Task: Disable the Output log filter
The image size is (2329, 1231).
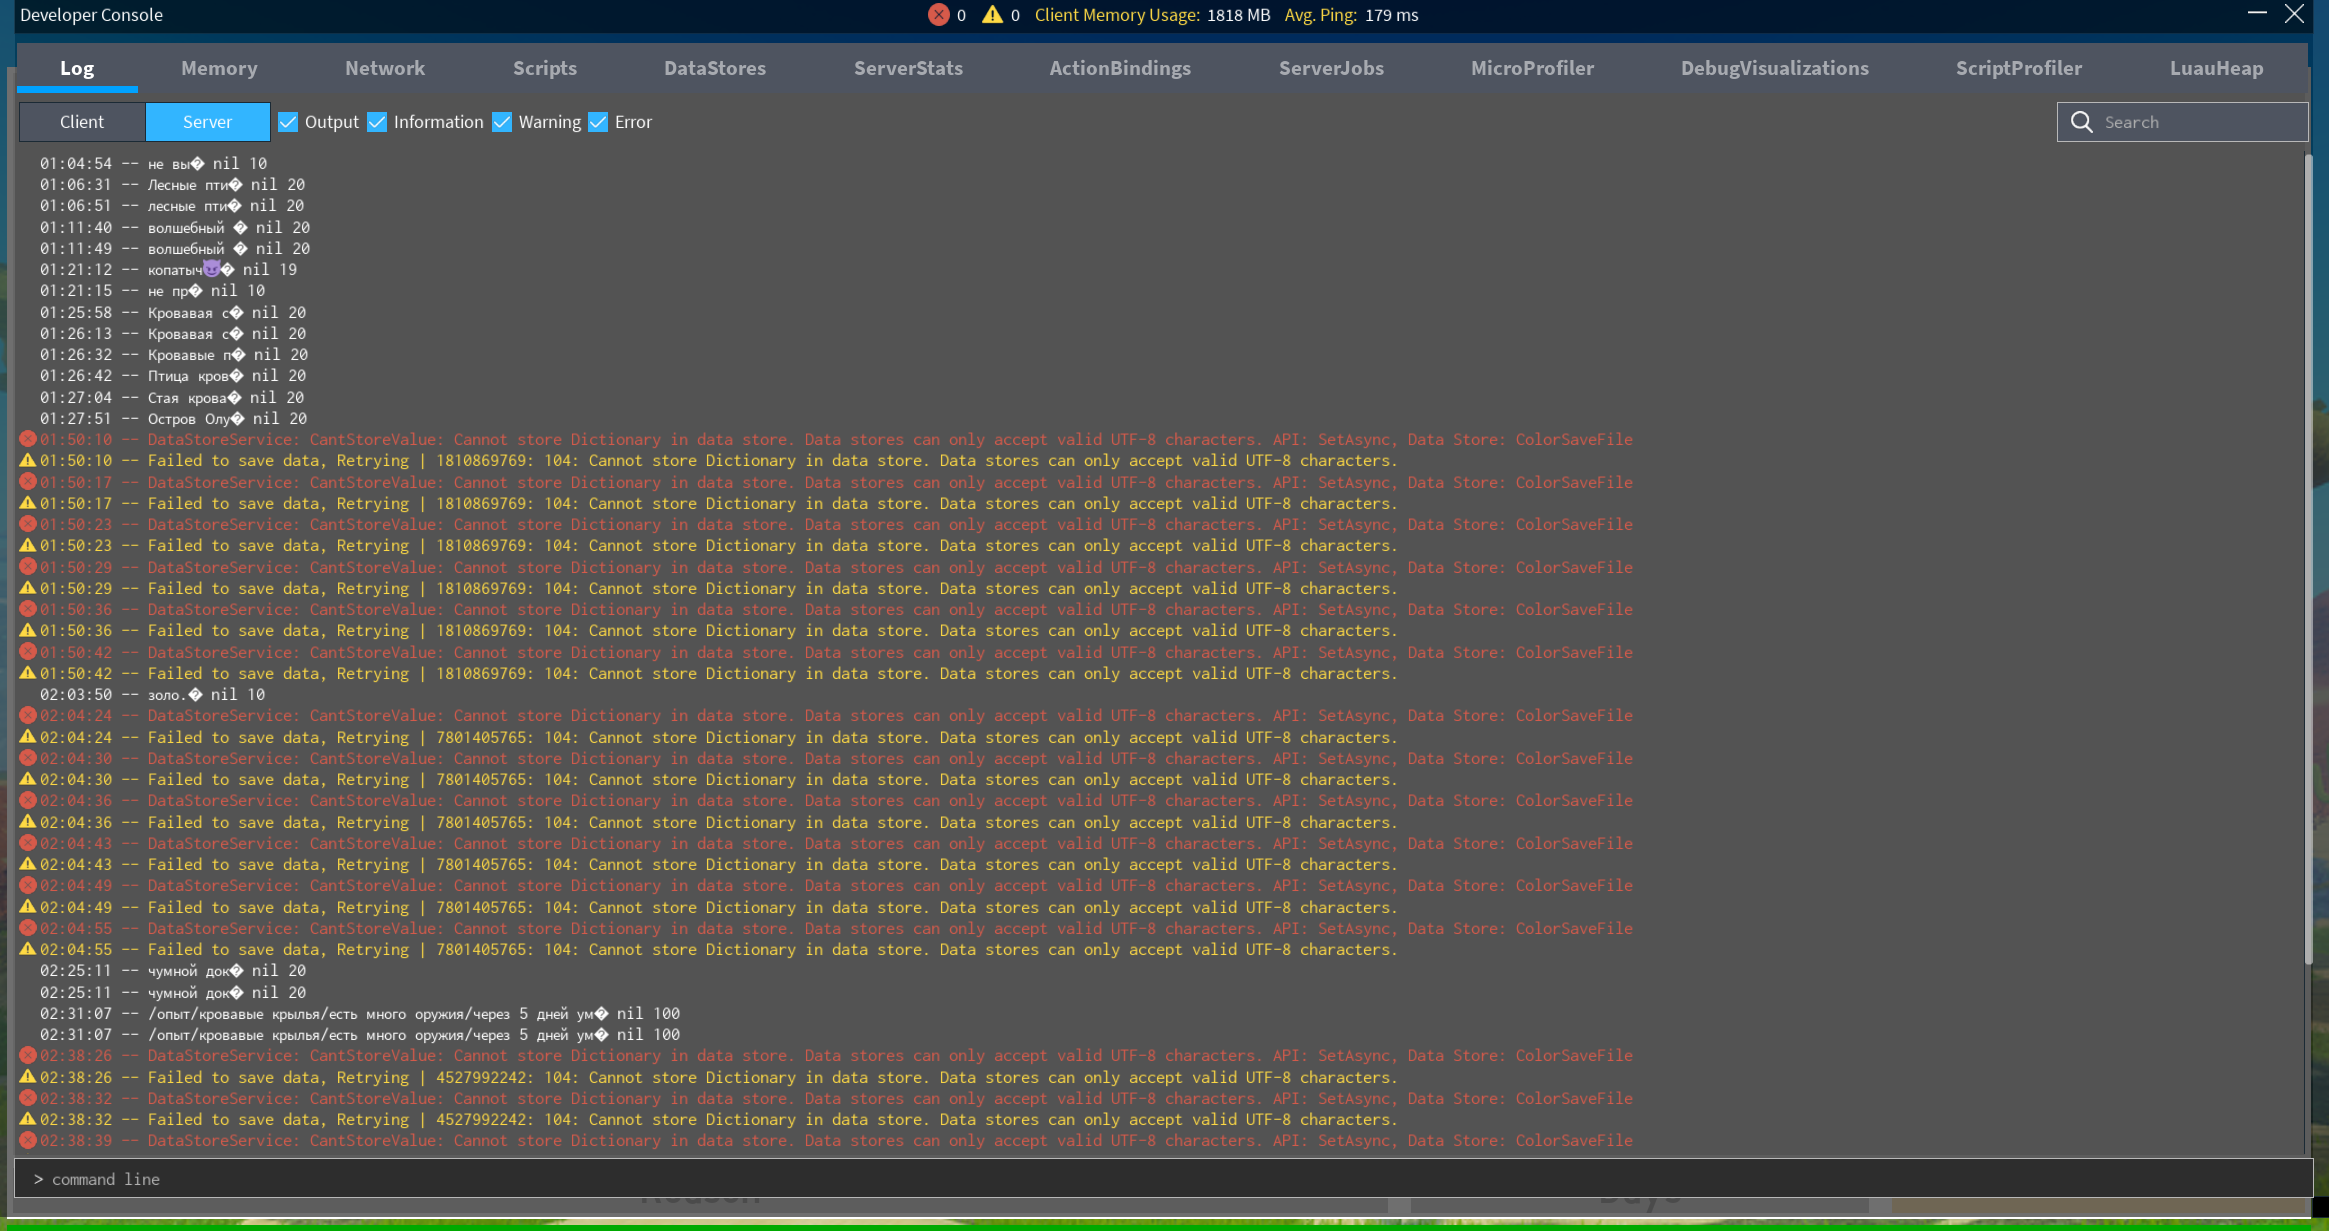Action: [287, 121]
